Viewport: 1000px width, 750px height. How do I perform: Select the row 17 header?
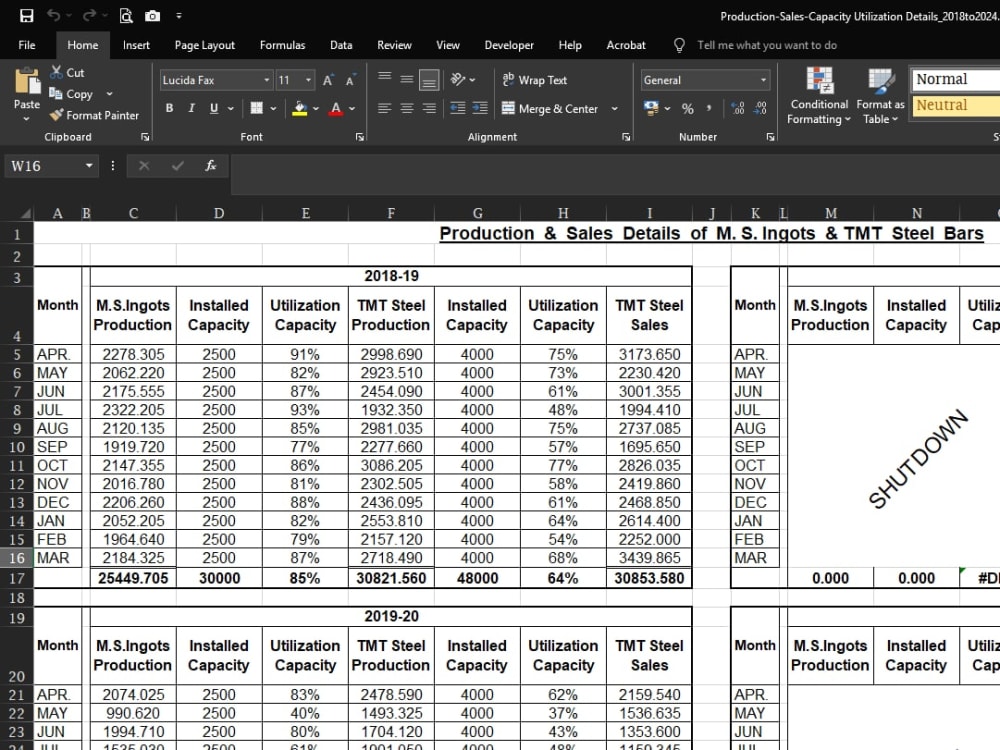tap(17, 578)
